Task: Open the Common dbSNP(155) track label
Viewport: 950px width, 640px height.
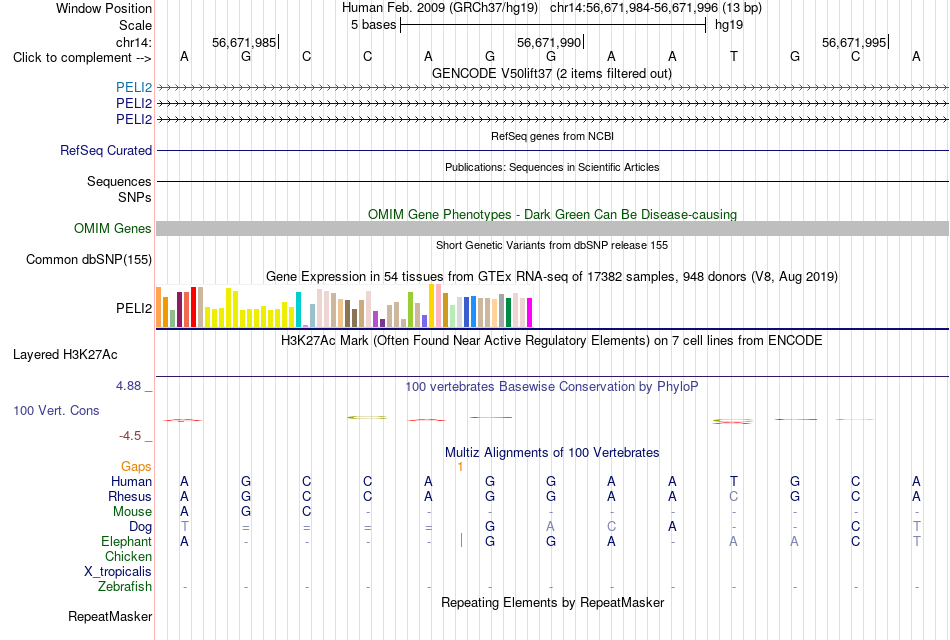Action: [x=89, y=259]
